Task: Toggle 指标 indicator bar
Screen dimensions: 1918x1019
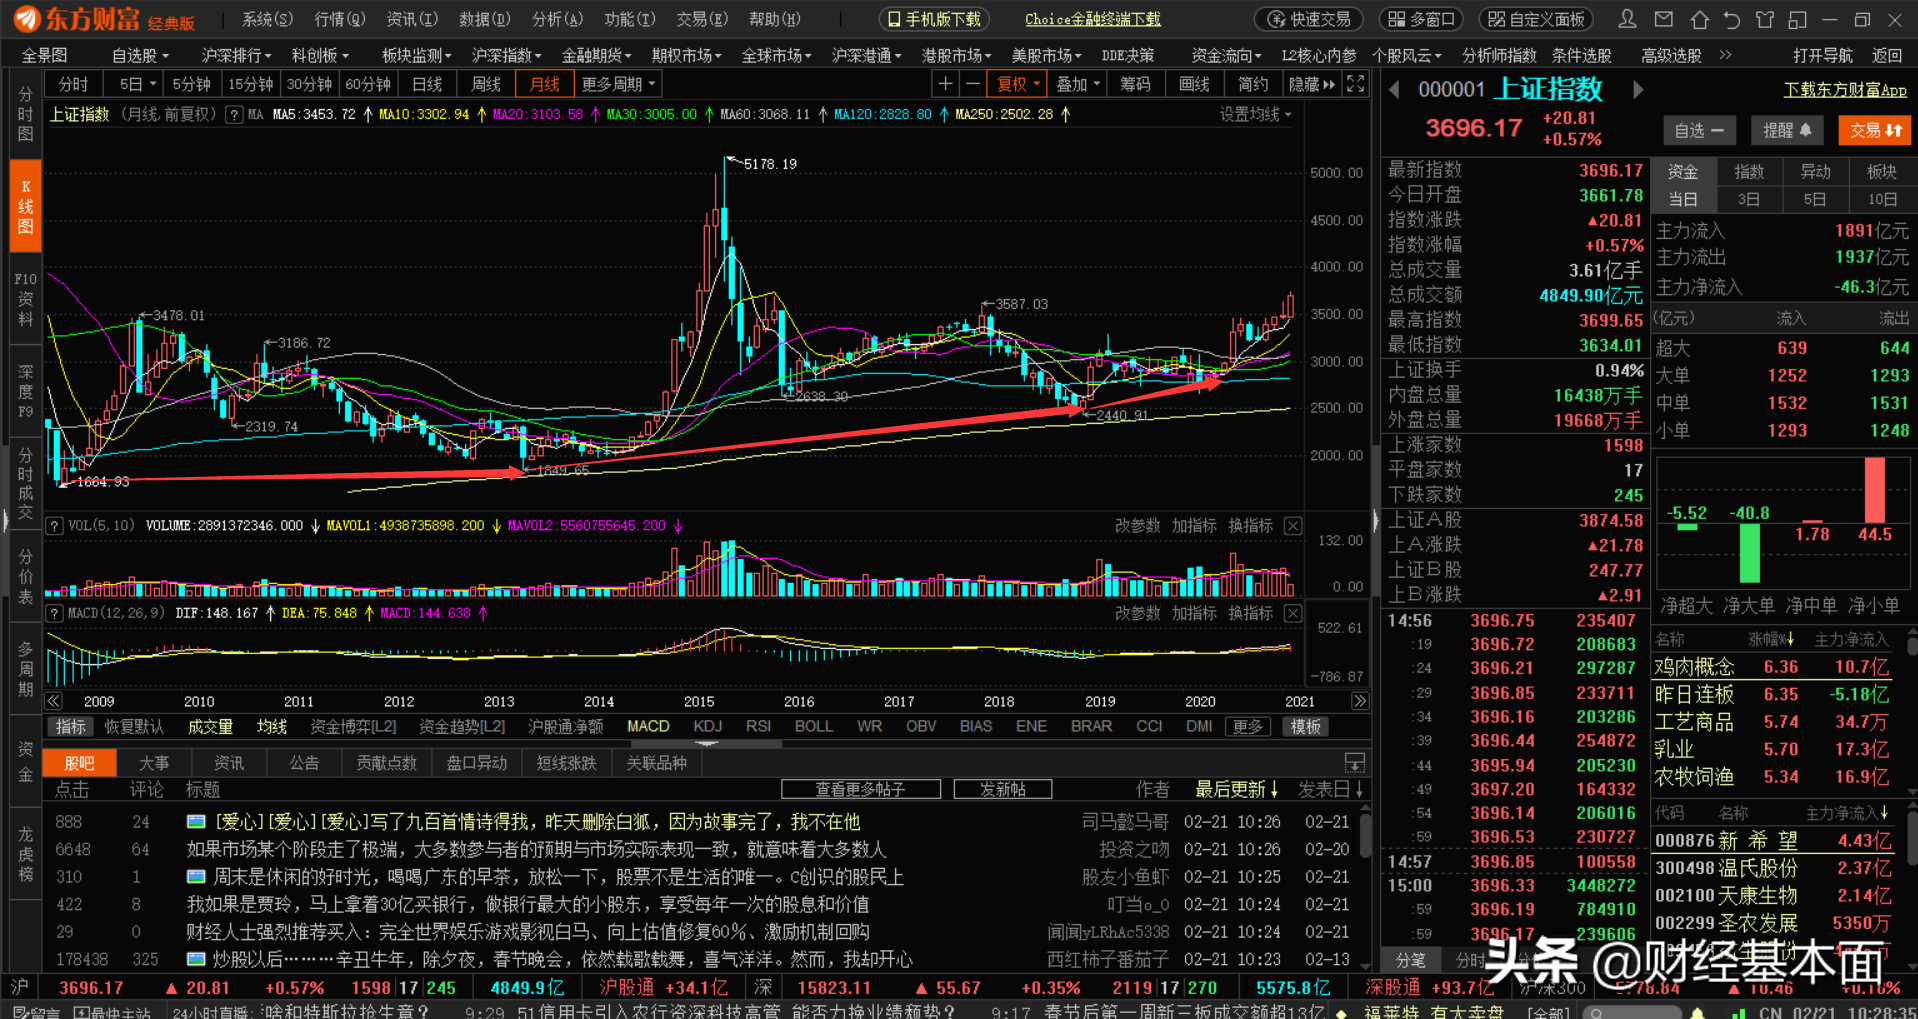Action: [70, 727]
